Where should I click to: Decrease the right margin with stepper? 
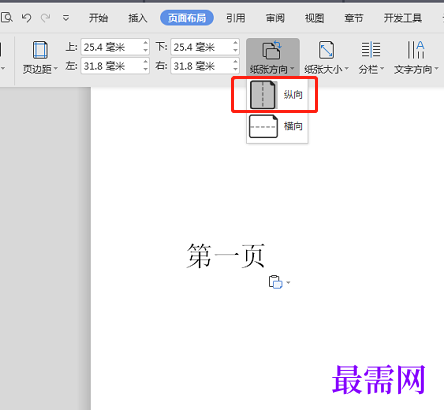[235, 70]
